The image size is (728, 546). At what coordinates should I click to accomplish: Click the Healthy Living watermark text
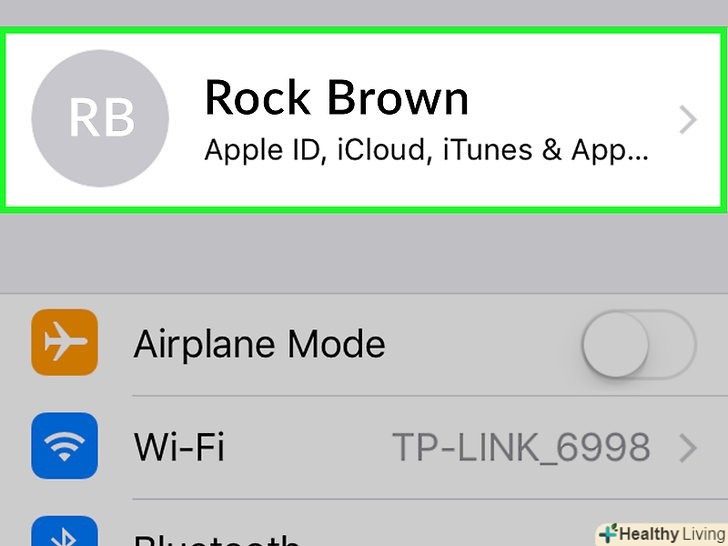click(x=672, y=534)
